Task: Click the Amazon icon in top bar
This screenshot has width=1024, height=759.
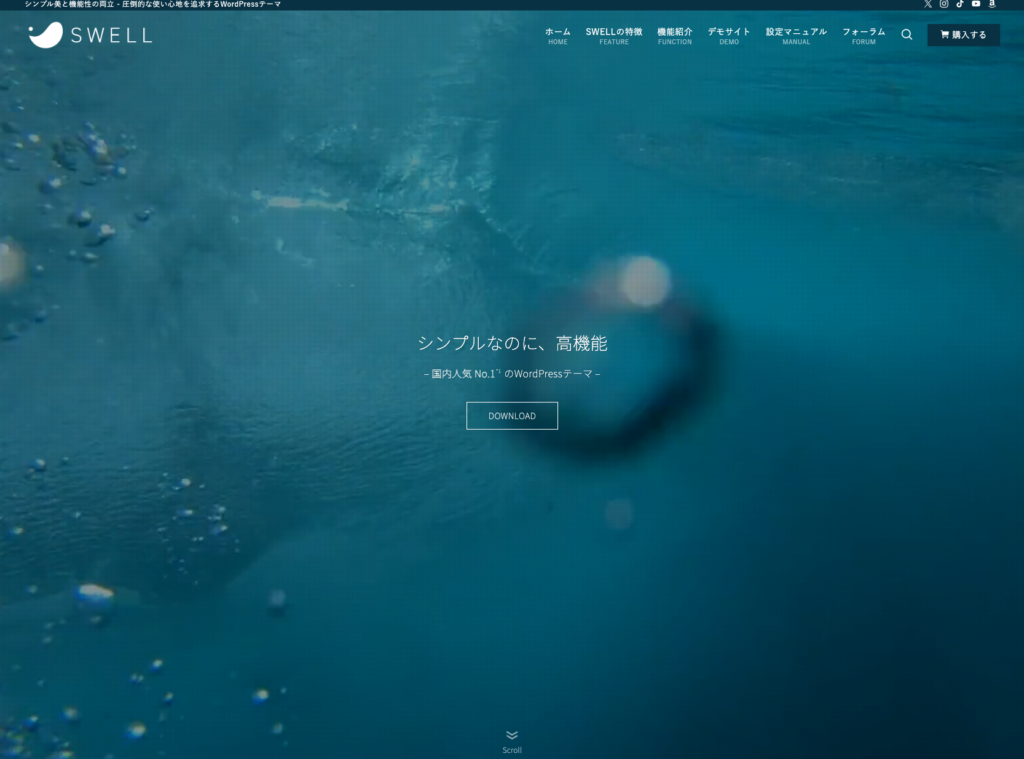Action: (992, 4)
